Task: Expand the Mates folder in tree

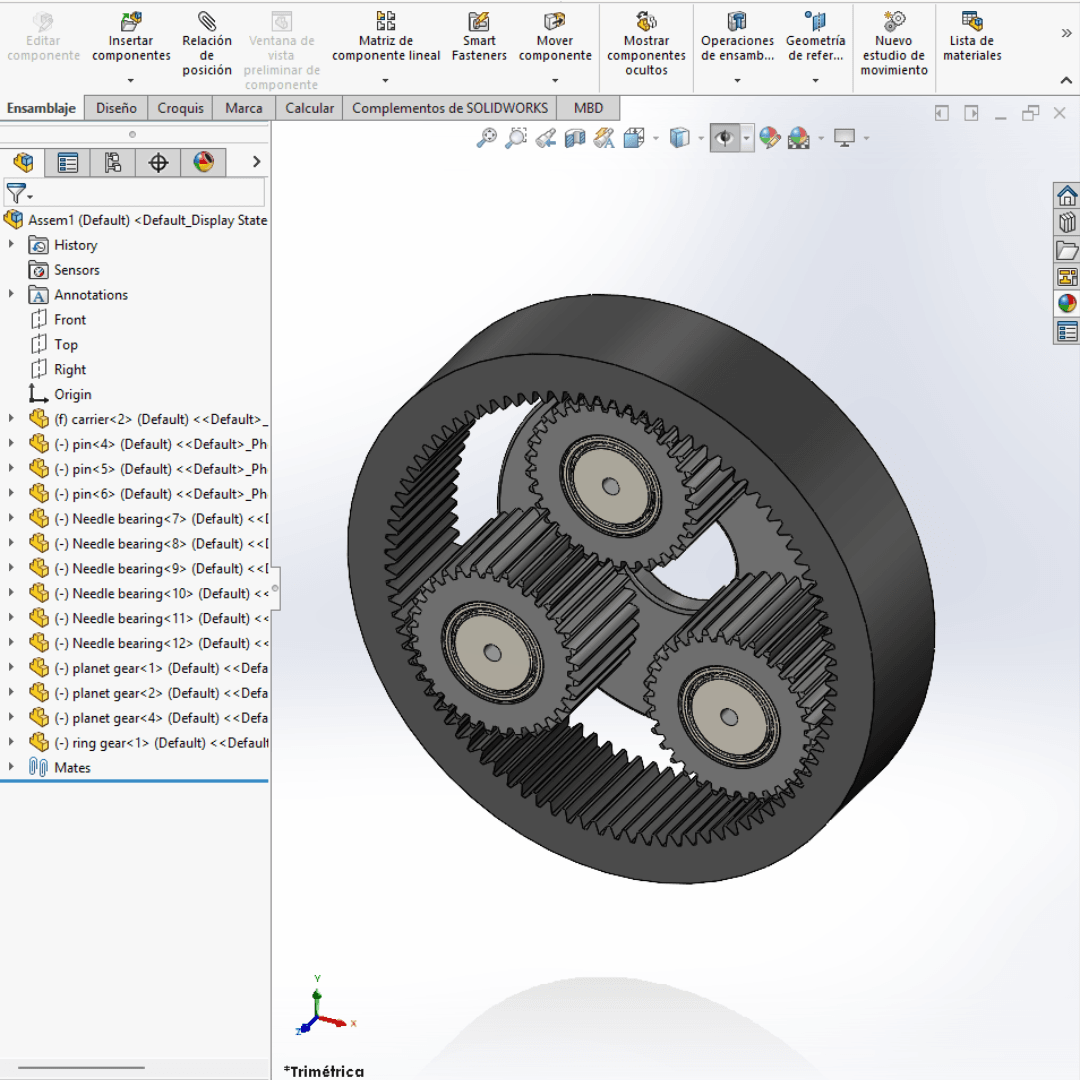Action: (11, 768)
